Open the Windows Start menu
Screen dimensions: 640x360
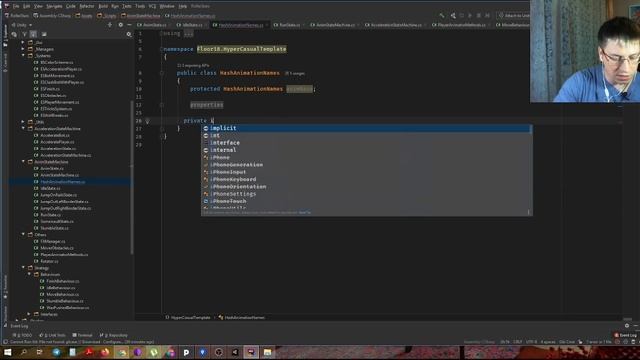[x=7, y=352]
